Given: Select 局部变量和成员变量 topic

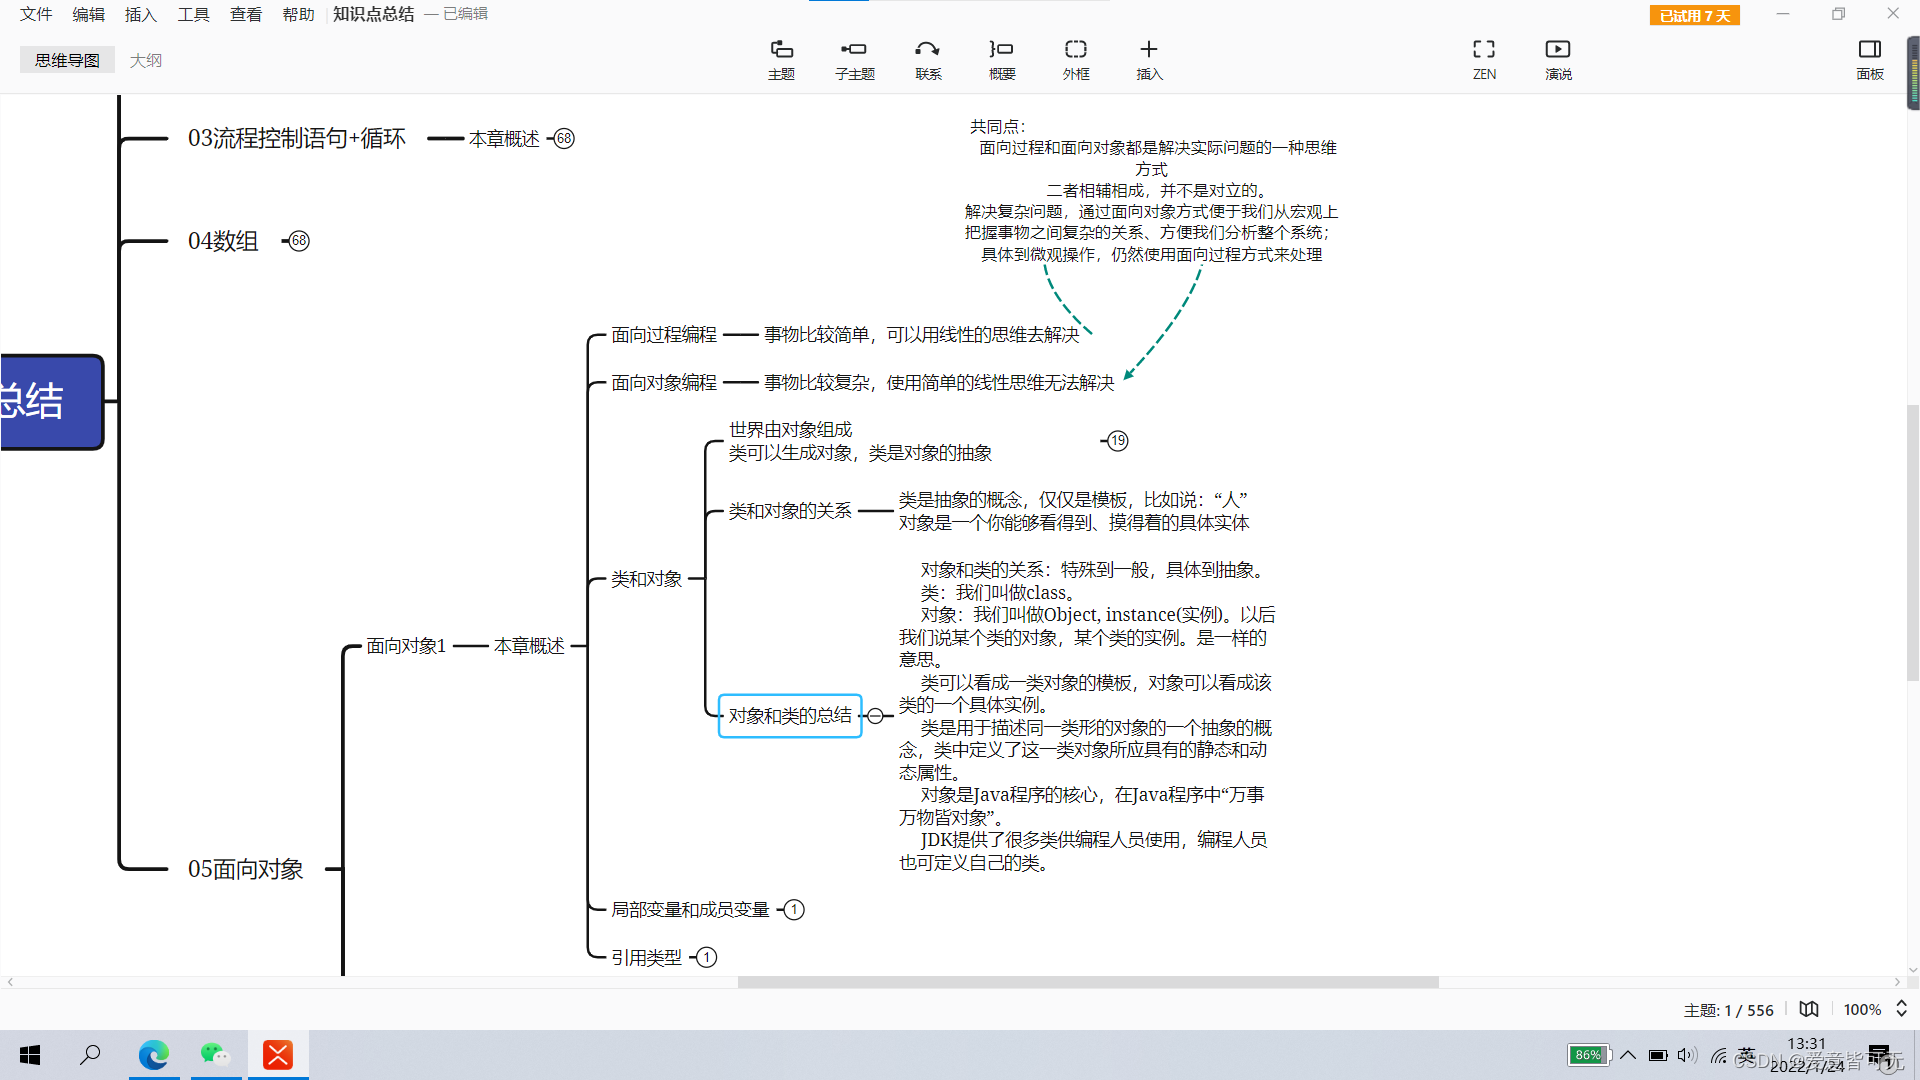Looking at the screenshot, I should (690, 910).
